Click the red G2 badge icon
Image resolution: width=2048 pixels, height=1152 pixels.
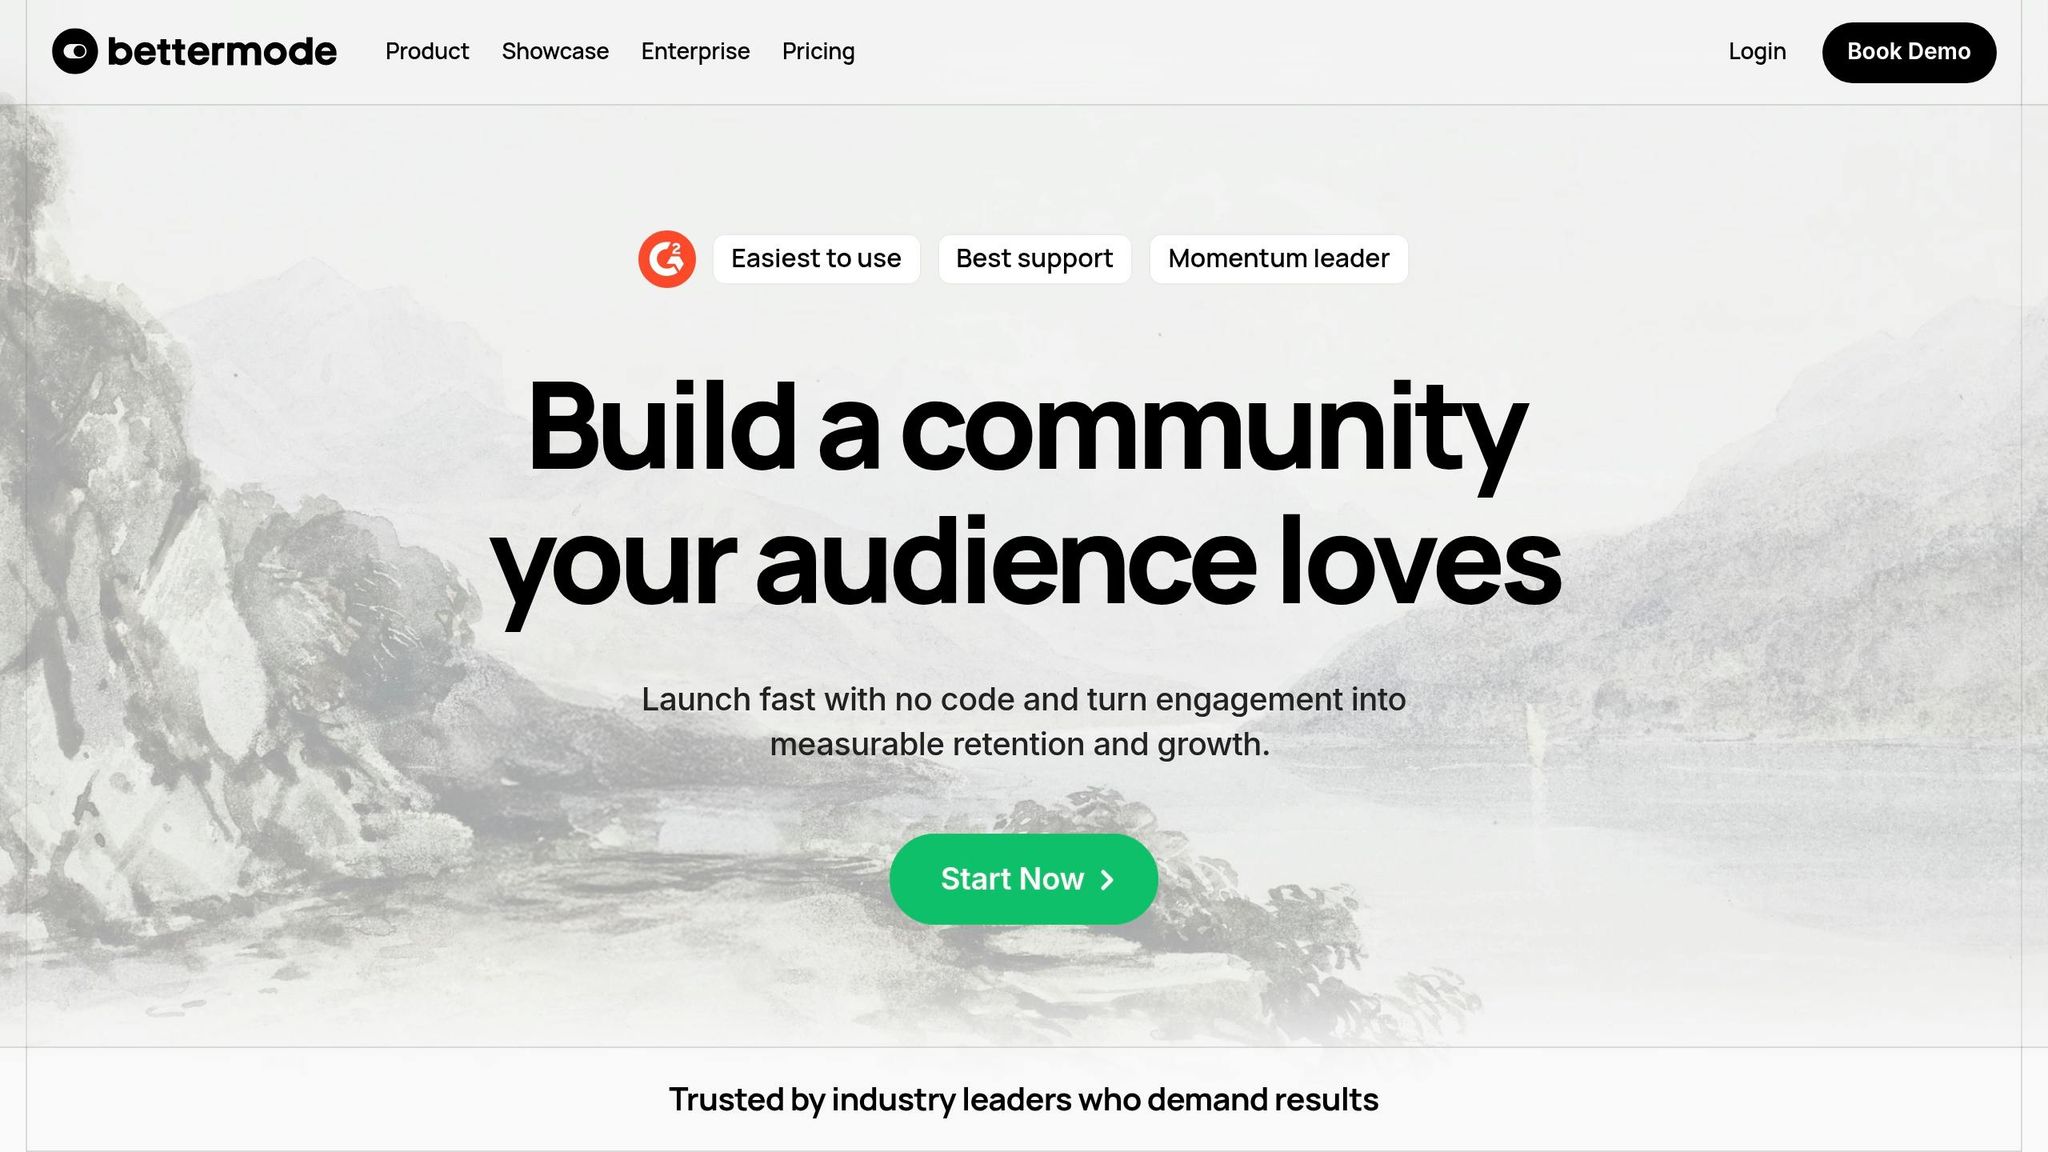[x=667, y=259]
